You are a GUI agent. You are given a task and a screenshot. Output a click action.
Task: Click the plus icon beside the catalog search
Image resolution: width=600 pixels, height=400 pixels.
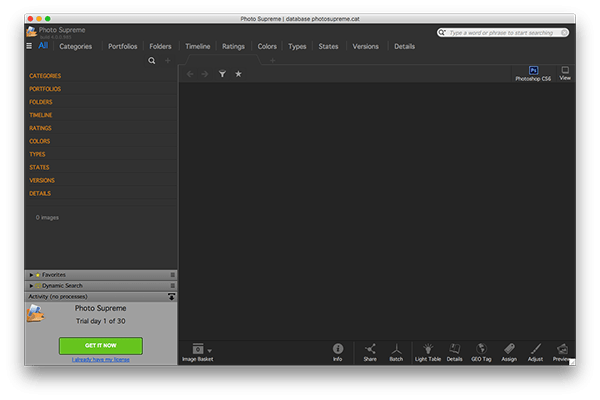coord(168,60)
